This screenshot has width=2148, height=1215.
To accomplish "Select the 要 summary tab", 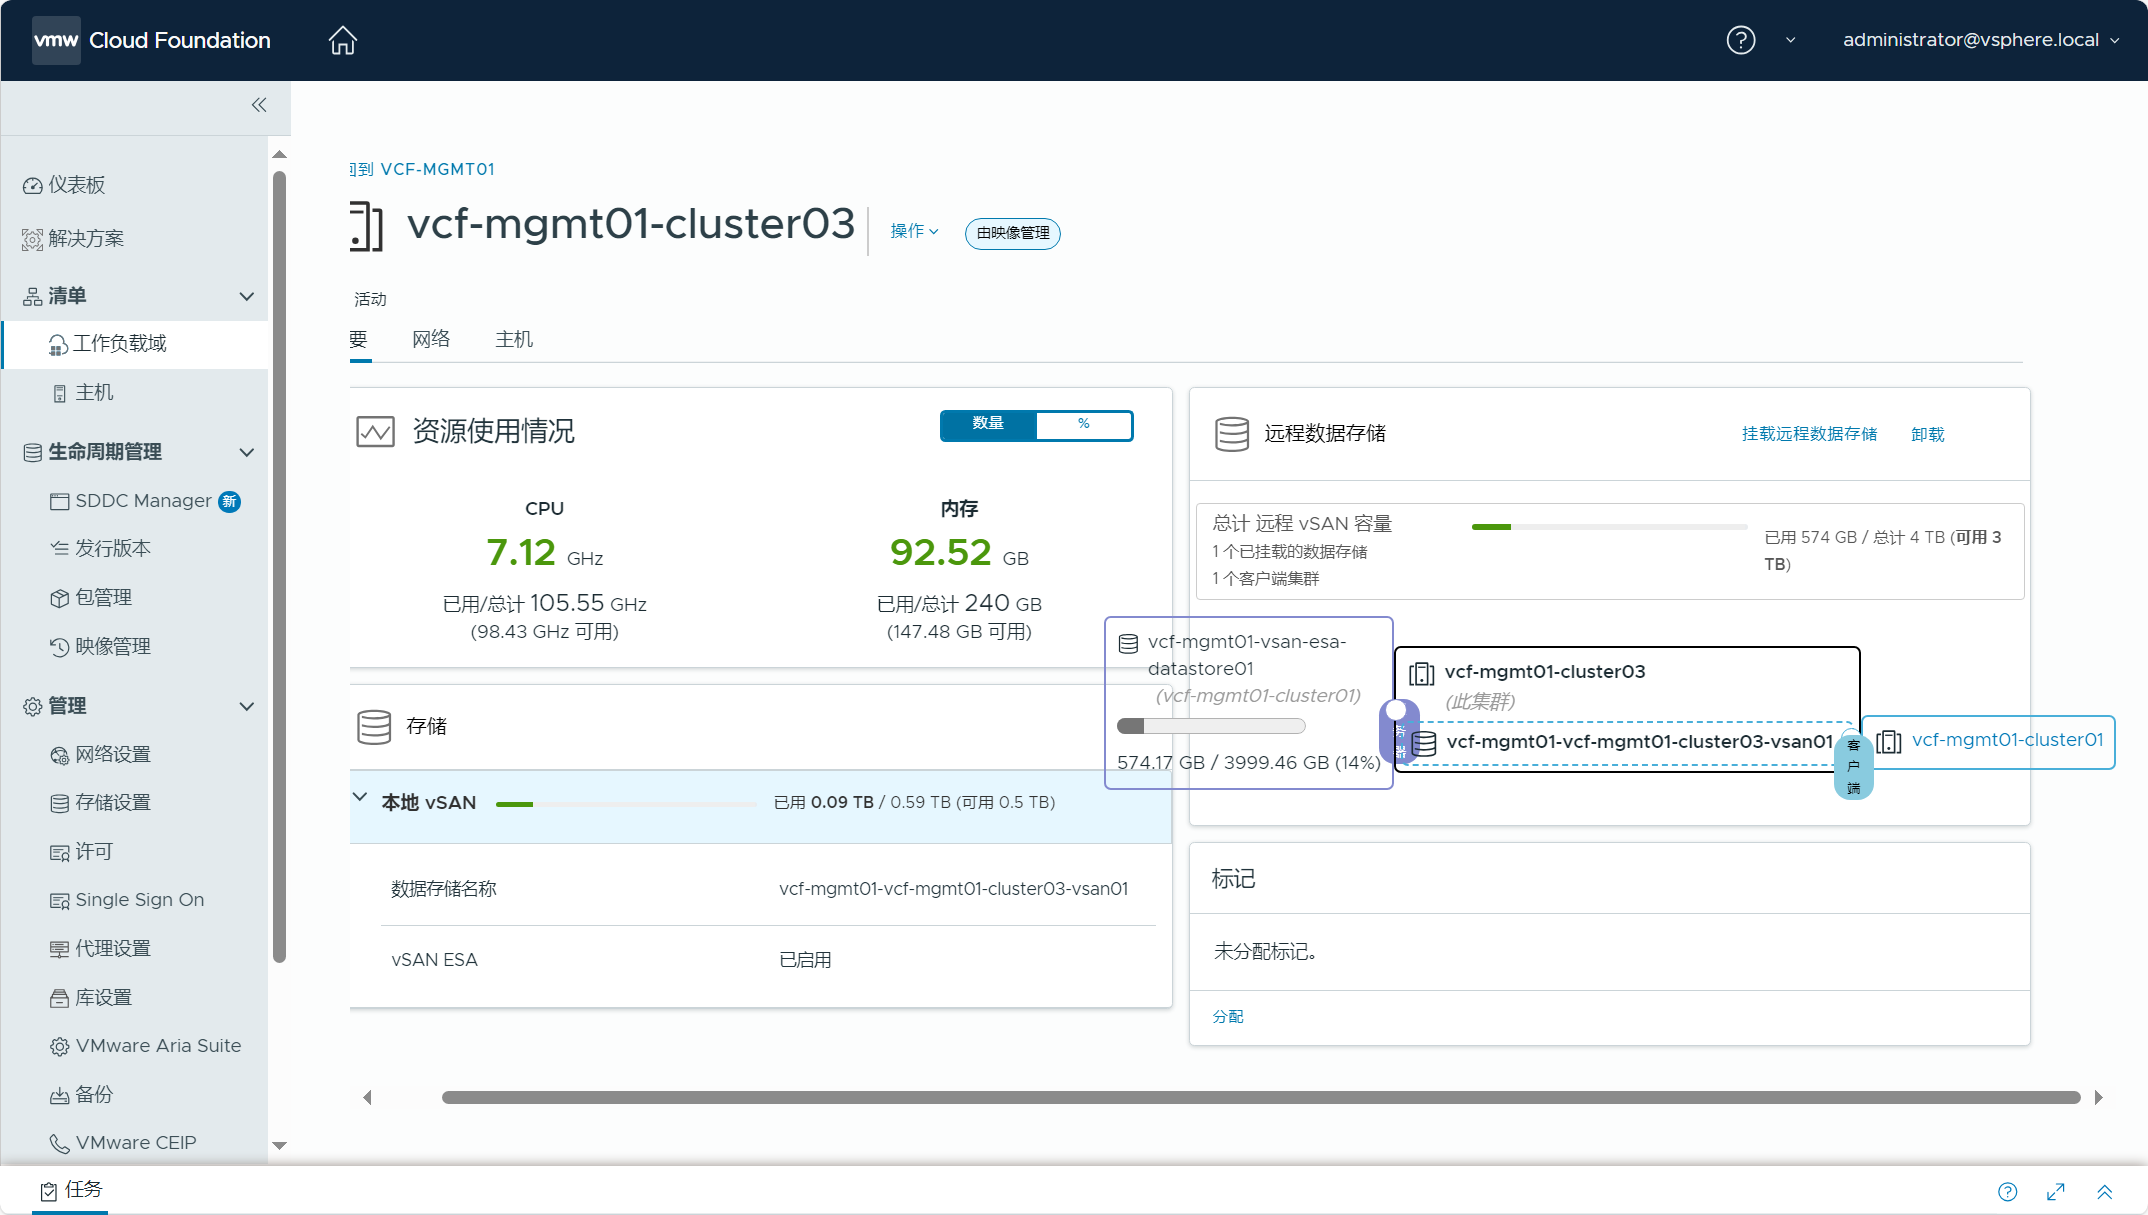I will point(359,339).
